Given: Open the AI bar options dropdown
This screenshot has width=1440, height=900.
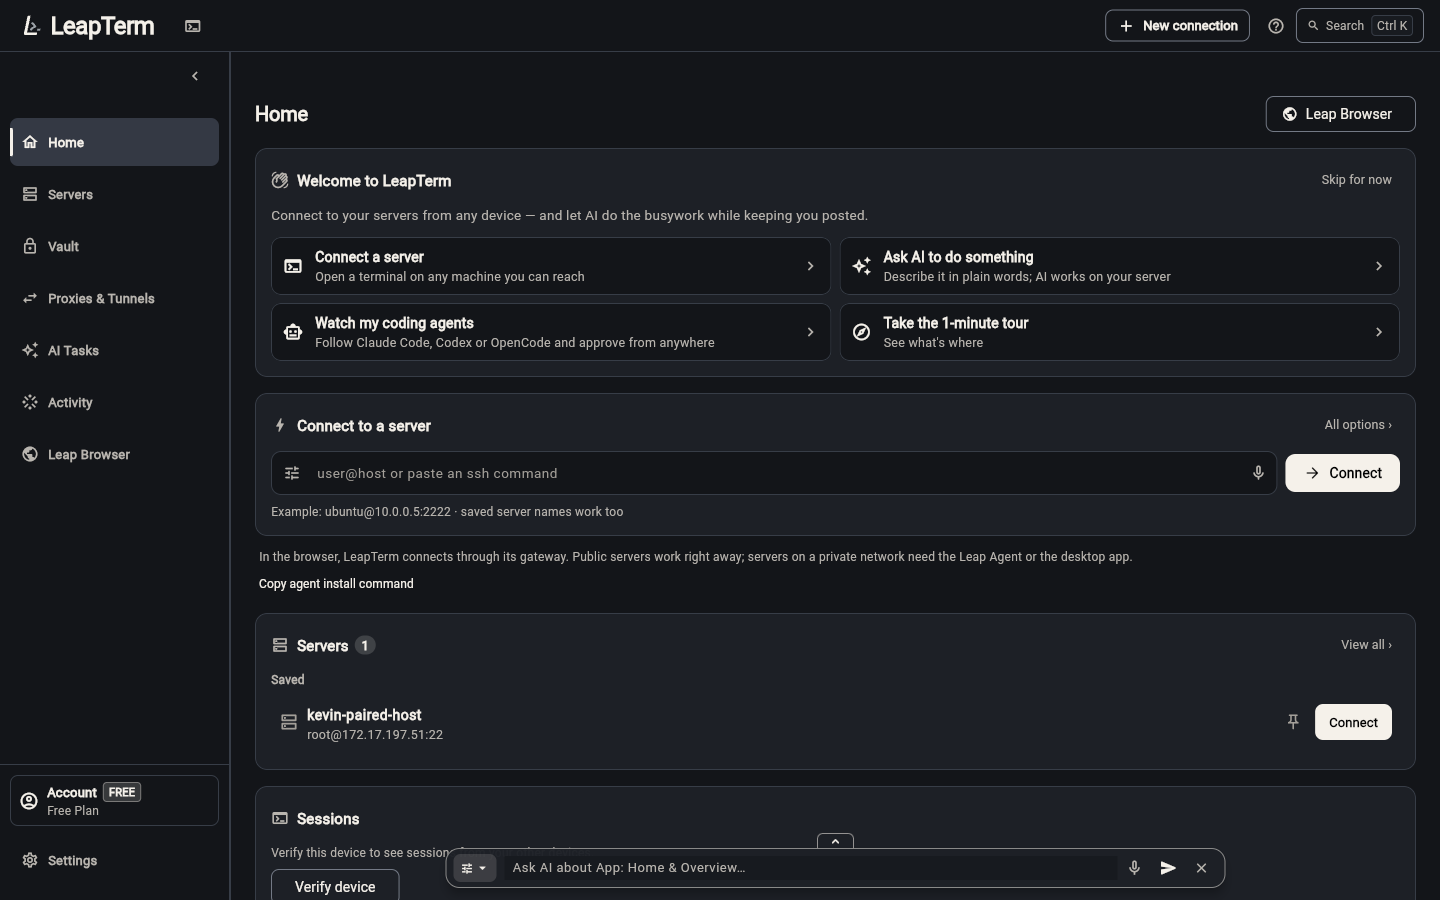Looking at the screenshot, I should click(x=474, y=868).
